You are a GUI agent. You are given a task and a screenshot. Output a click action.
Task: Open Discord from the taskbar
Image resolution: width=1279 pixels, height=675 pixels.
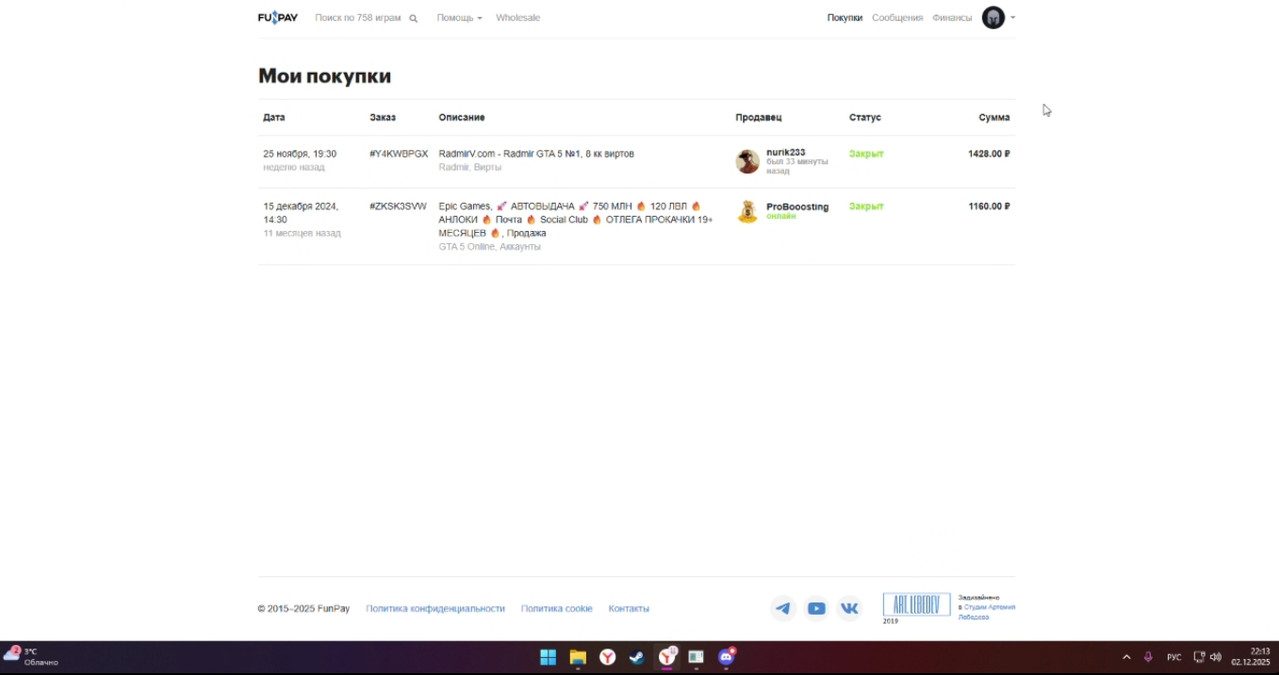tap(726, 657)
